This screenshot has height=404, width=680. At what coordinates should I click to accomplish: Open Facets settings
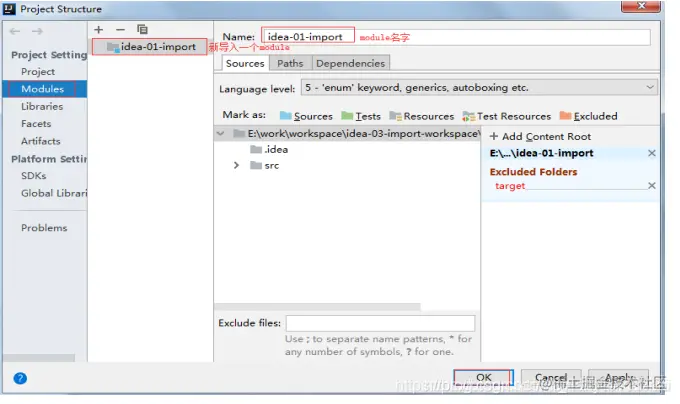(x=36, y=124)
